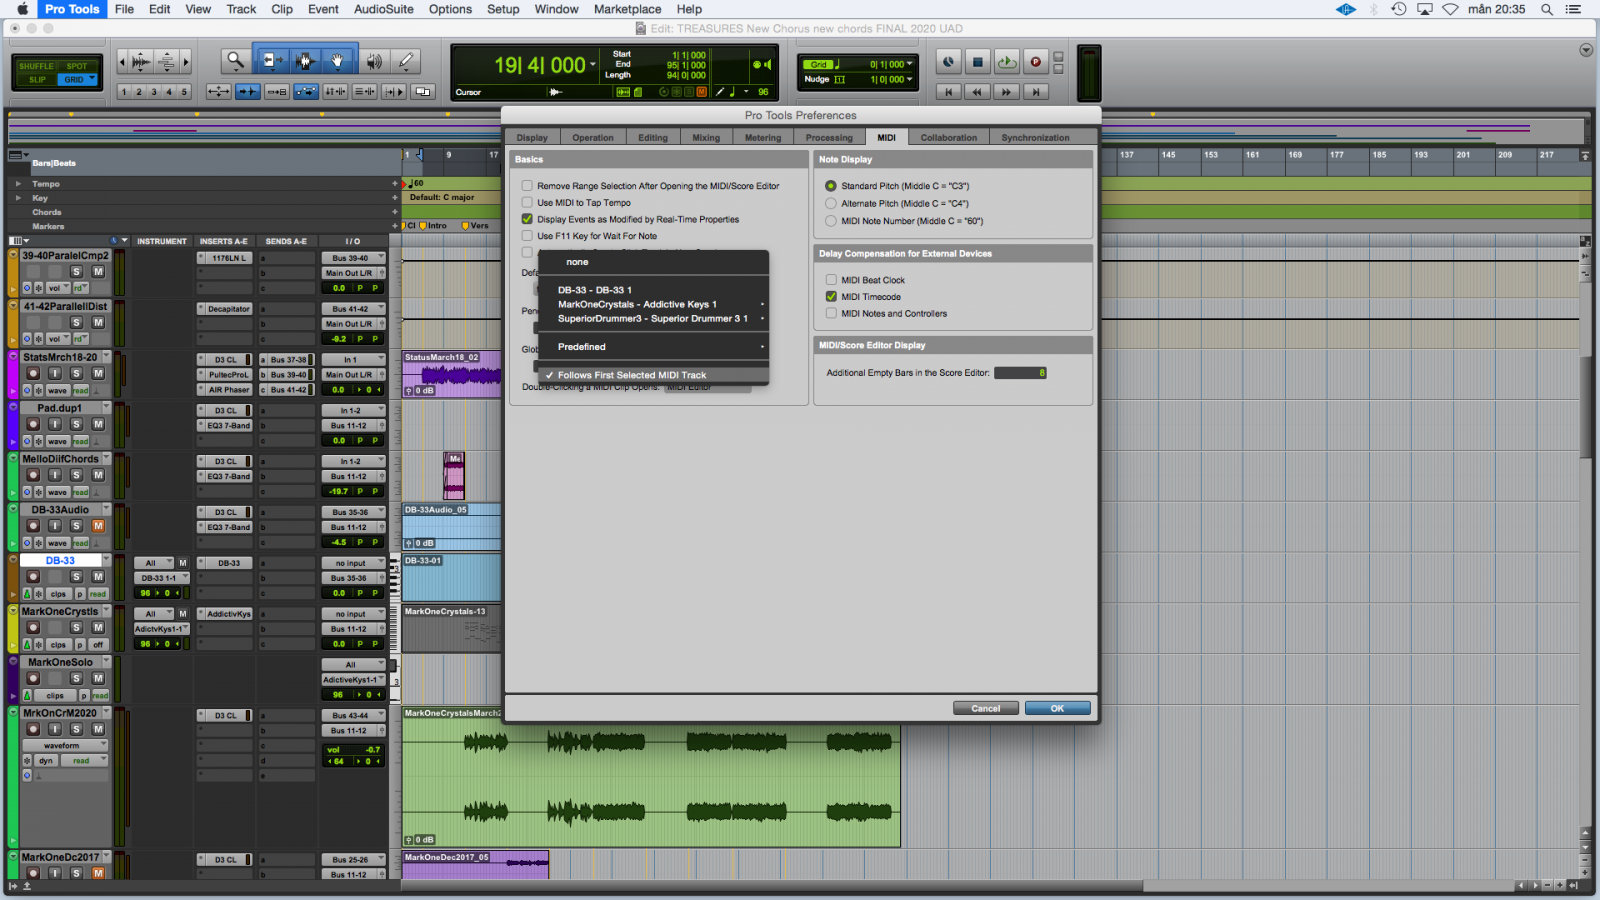The width and height of the screenshot is (1600, 900).
Task: Mute the Pad.dup1 track
Action: pos(98,424)
